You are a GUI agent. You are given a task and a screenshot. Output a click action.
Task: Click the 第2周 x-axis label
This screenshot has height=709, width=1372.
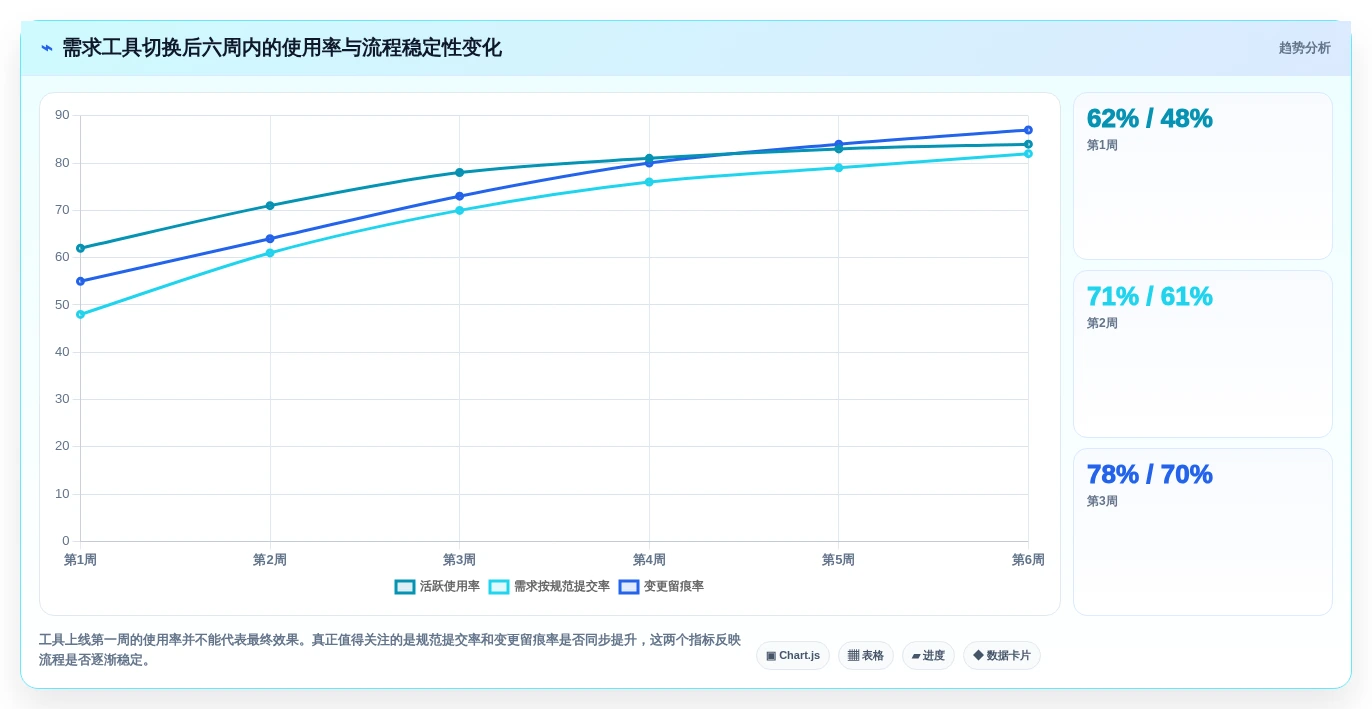[270, 560]
